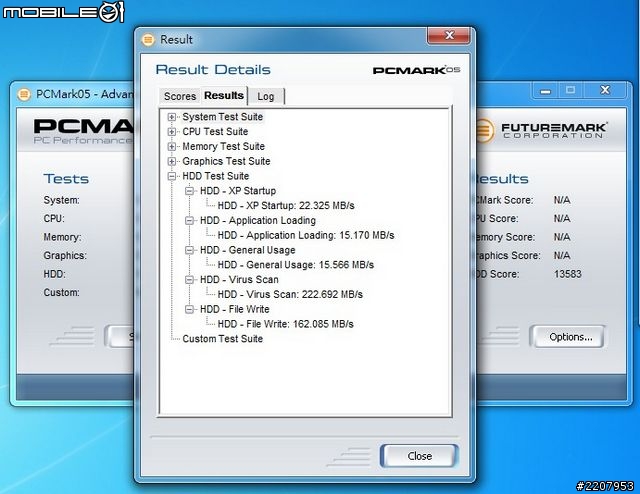Image resolution: width=640 pixels, height=494 pixels.
Task: Select the 'HDD - Application Loading' parent row
Action: point(258,220)
